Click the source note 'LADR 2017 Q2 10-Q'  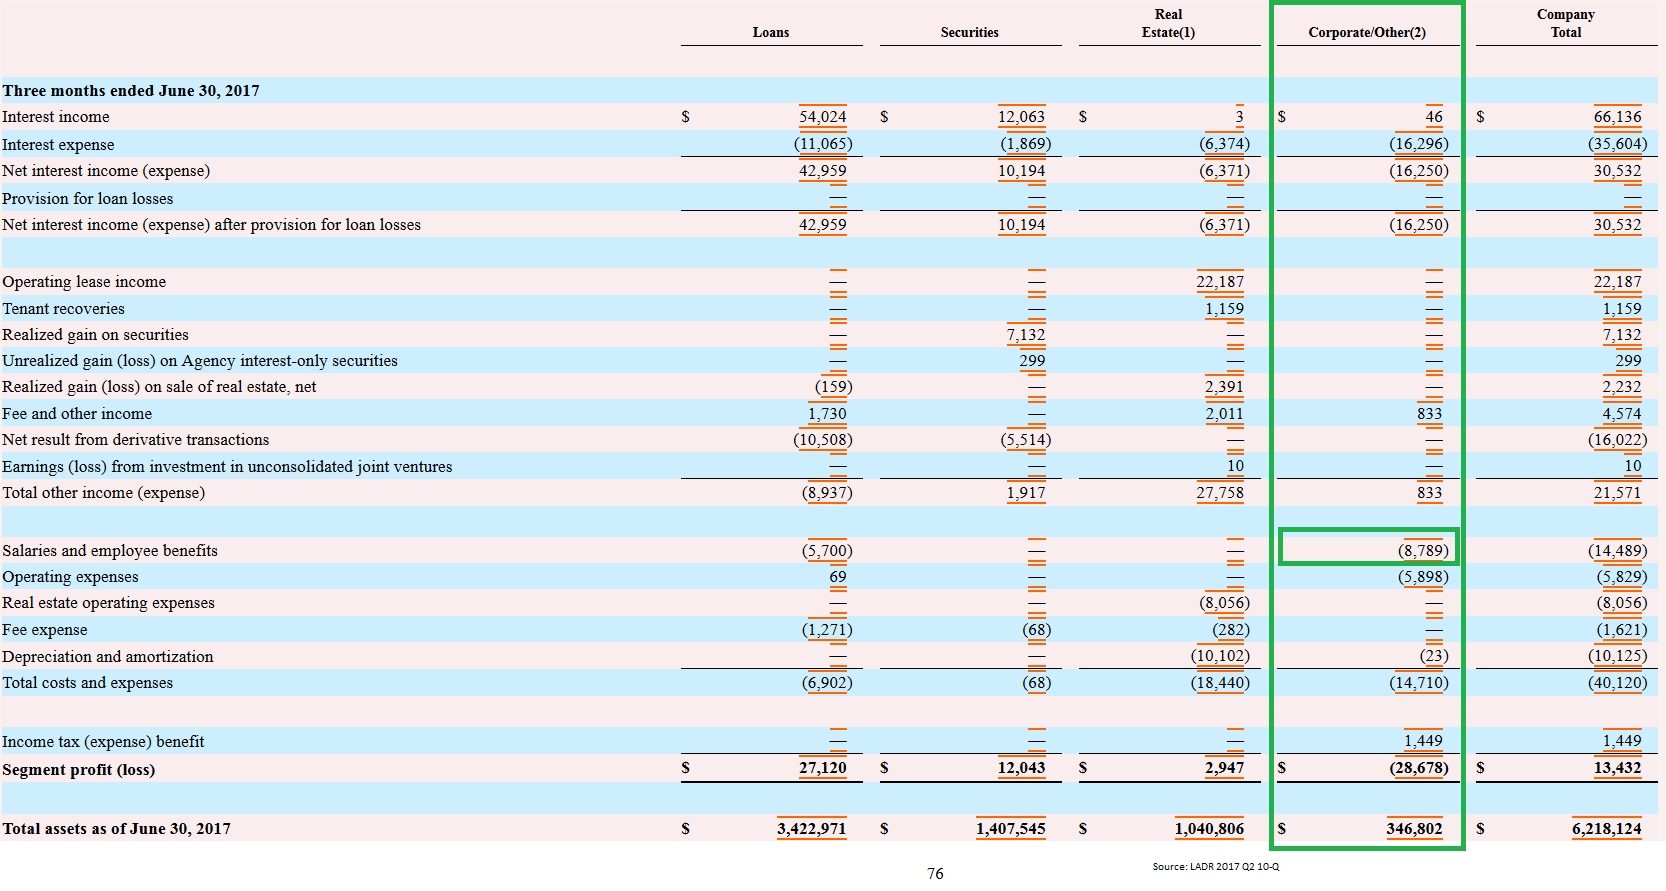pos(1216,867)
